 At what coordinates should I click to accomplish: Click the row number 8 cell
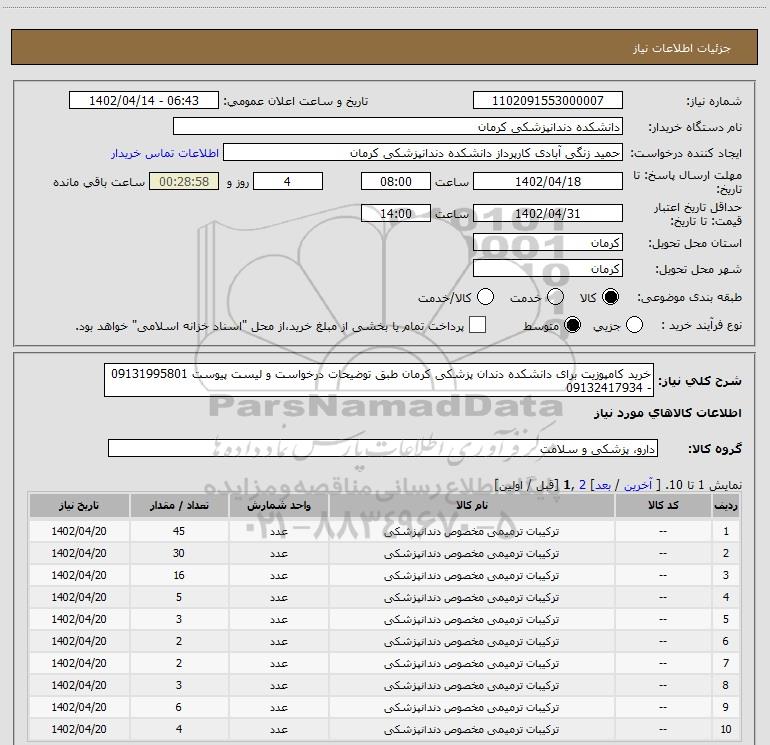pyautogui.click(x=726, y=685)
